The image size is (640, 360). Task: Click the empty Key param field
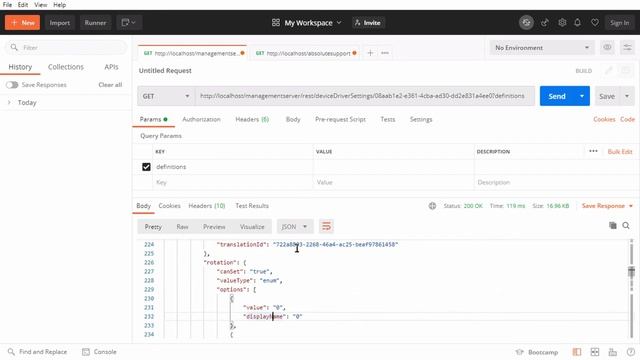click(233, 182)
